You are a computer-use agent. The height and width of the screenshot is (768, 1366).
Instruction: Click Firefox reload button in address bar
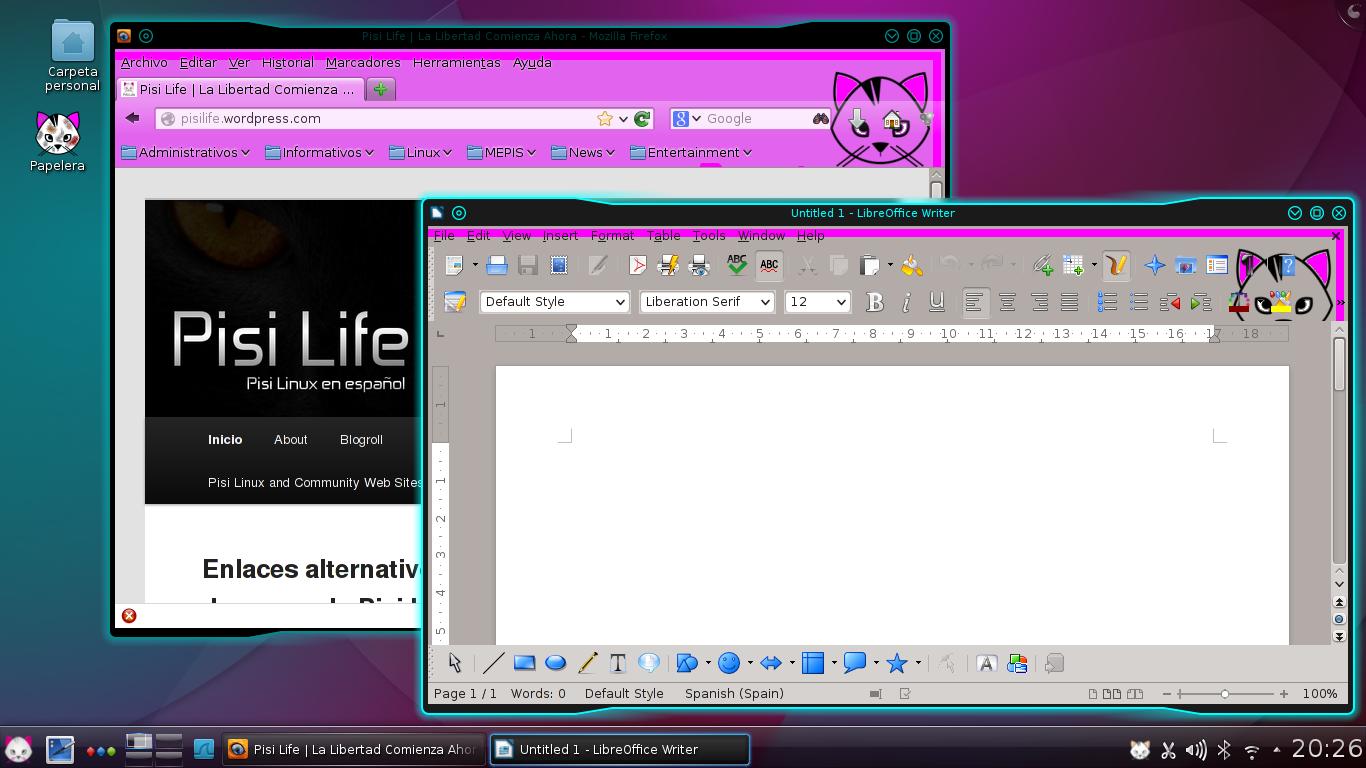[x=642, y=118]
